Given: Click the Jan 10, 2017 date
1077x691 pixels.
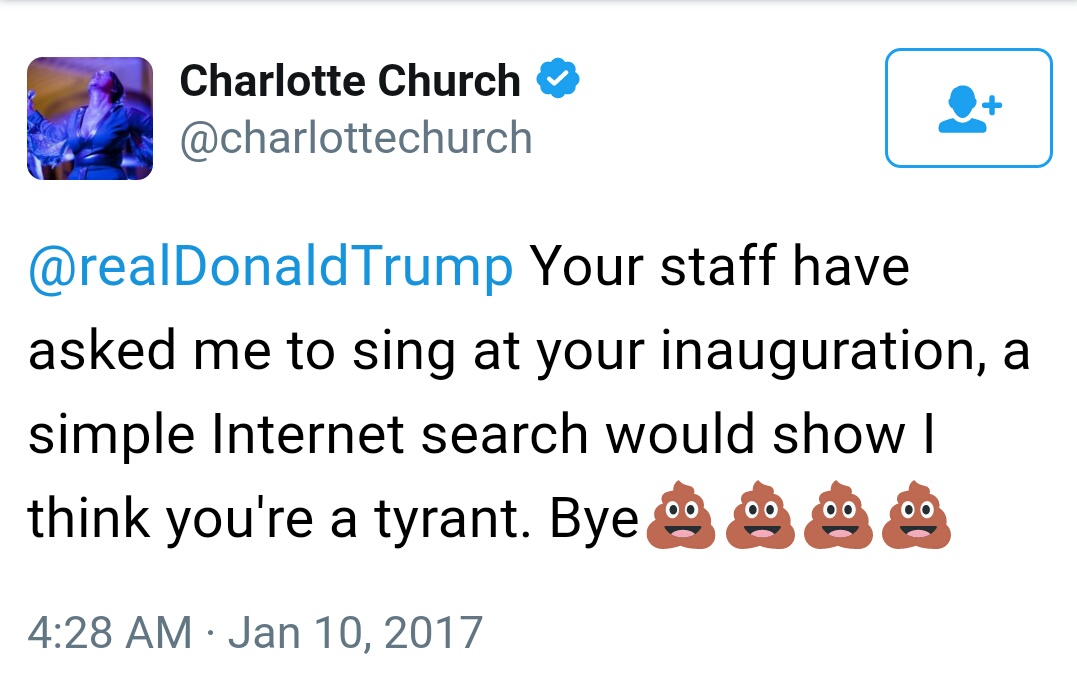Looking at the screenshot, I should (x=356, y=632).
